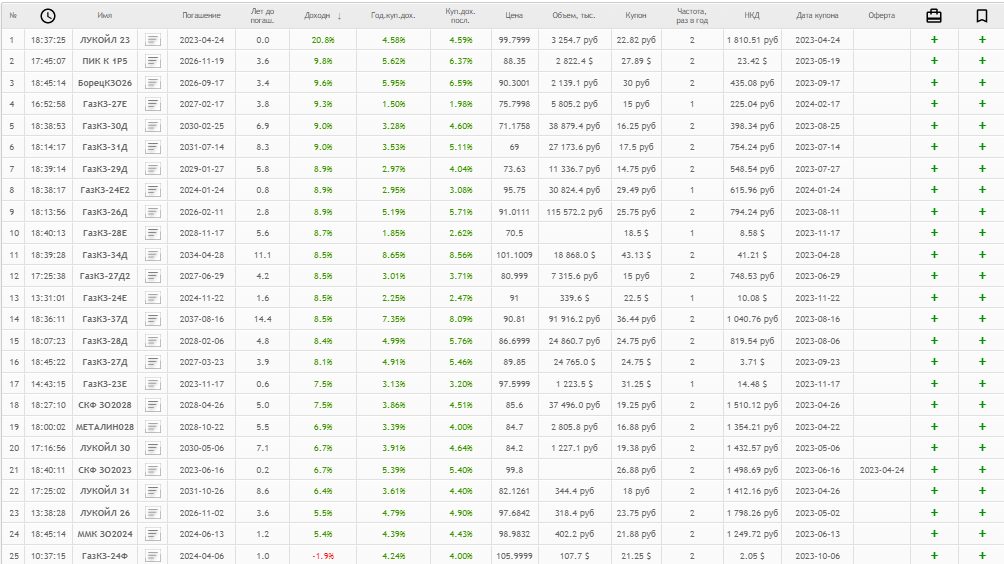1004x564 pixels.
Task: Open details icon for ЛУКОЙЛ 23
Action: (x=152, y=40)
